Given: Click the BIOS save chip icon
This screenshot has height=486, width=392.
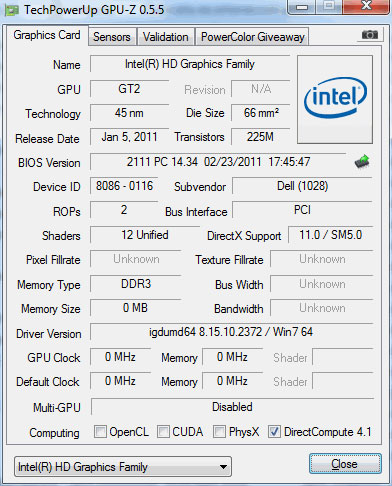Looking at the screenshot, I should (x=362, y=162).
